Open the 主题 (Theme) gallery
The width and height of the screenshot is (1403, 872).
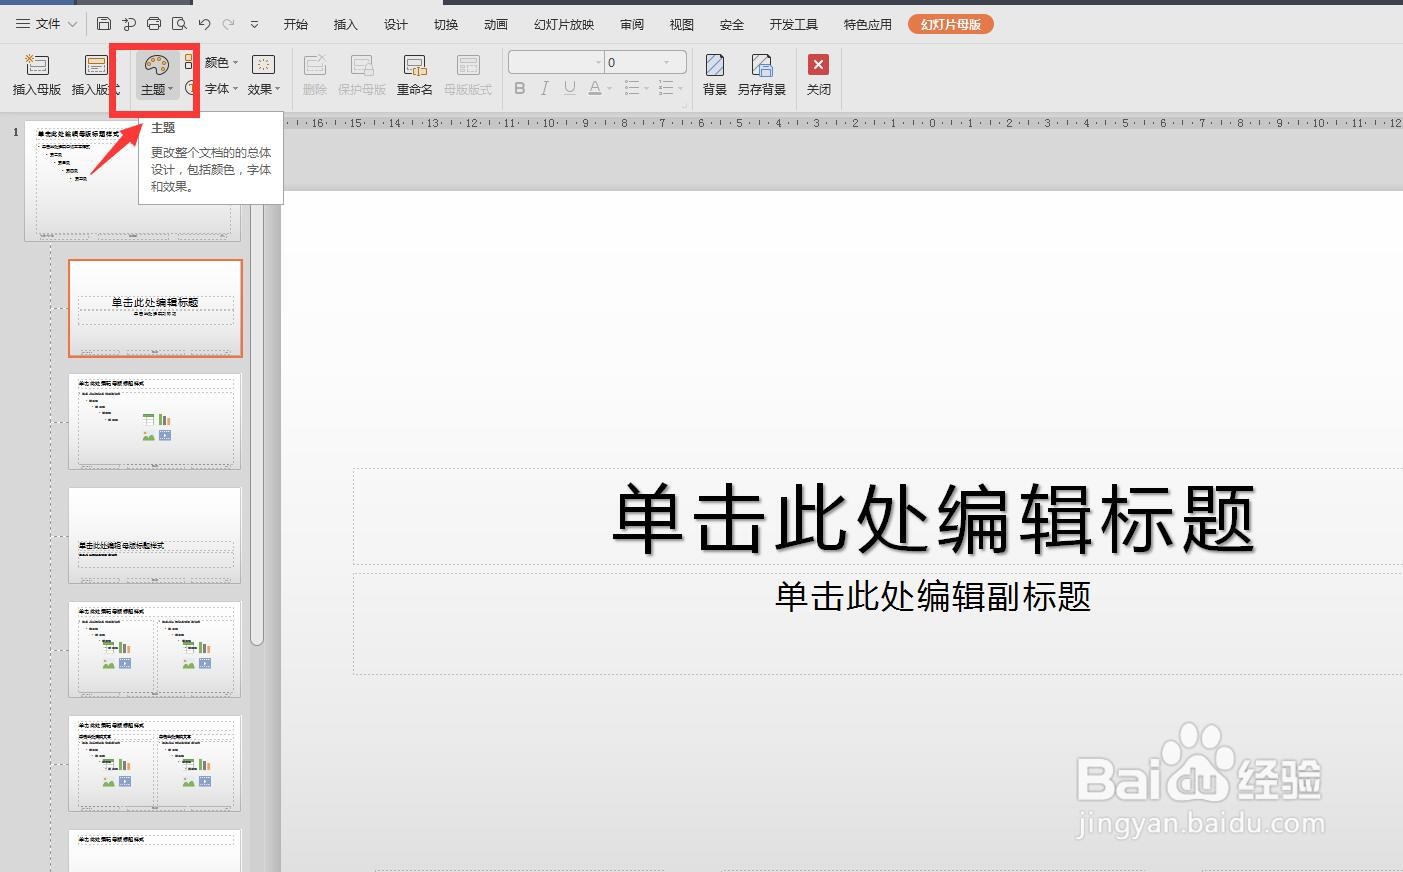[x=155, y=75]
